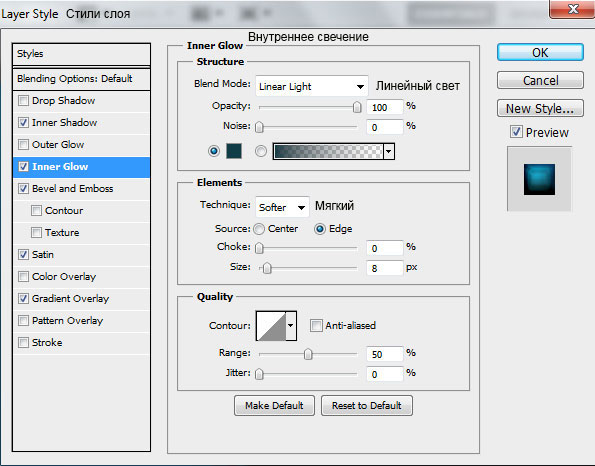Uncheck the Inner Glow checkbox
595x466 pixels.
24,167
